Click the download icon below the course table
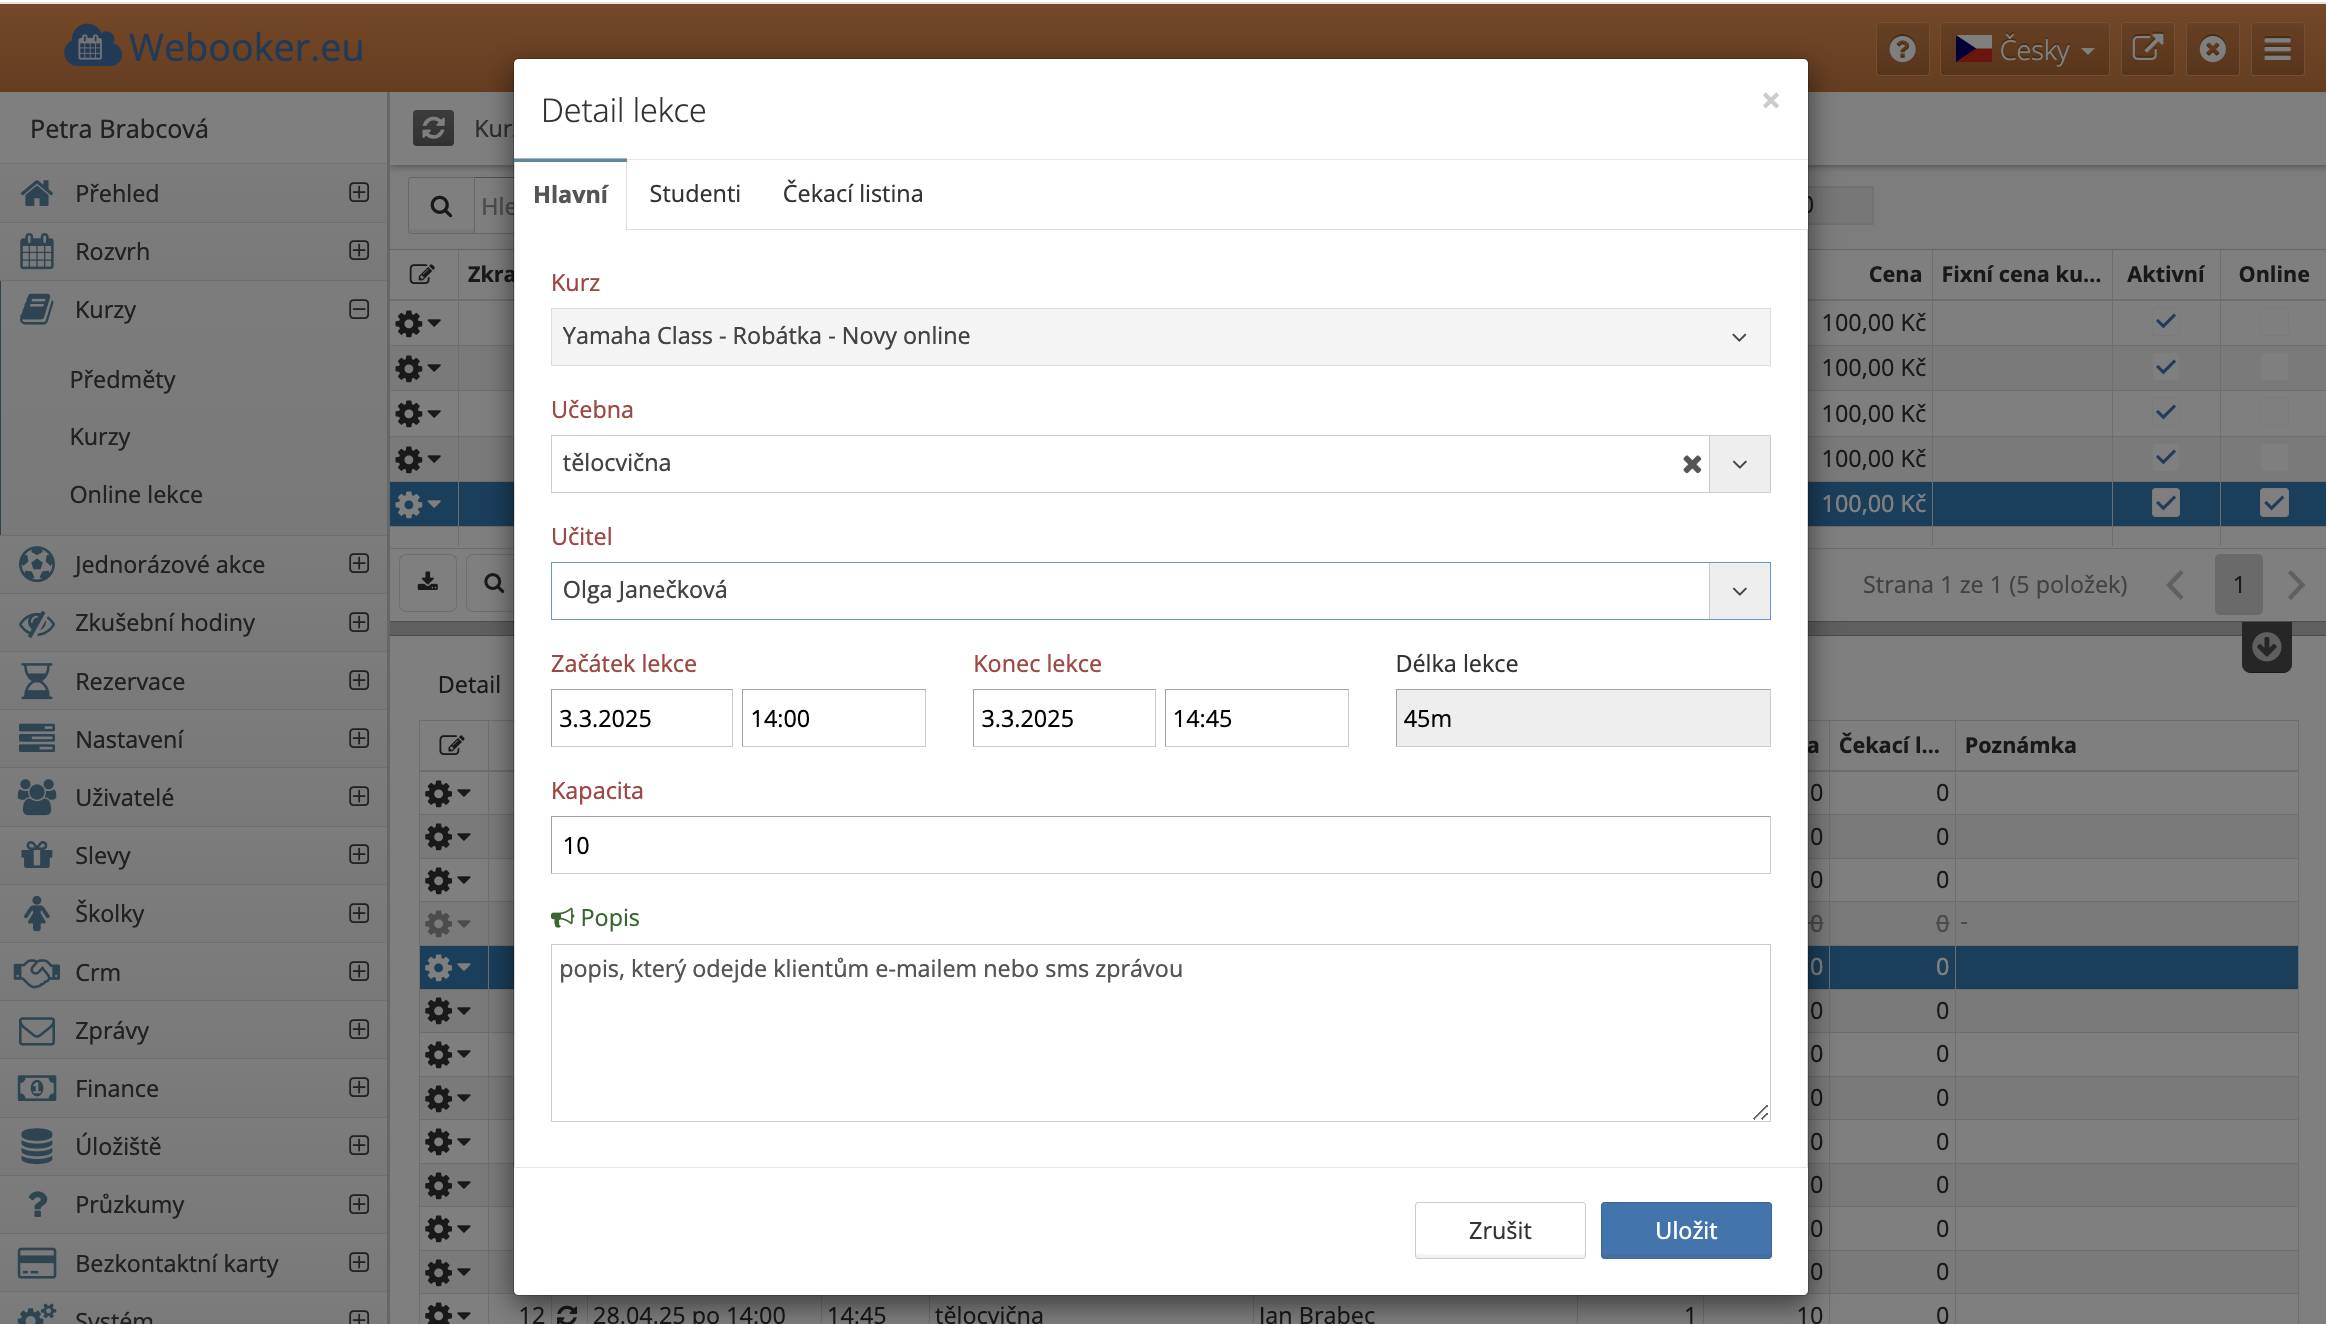The image size is (2326, 1324). coord(428,582)
